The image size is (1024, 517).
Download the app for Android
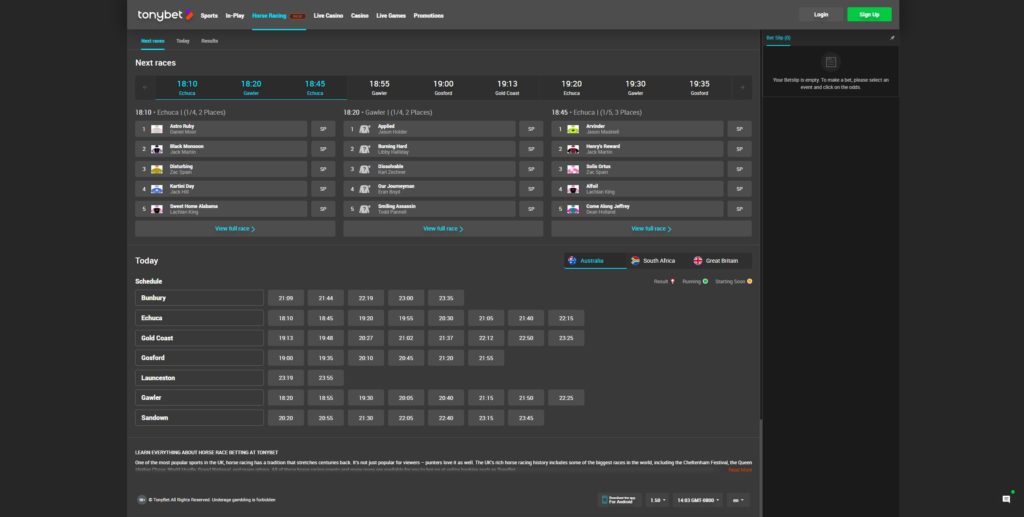620,500
